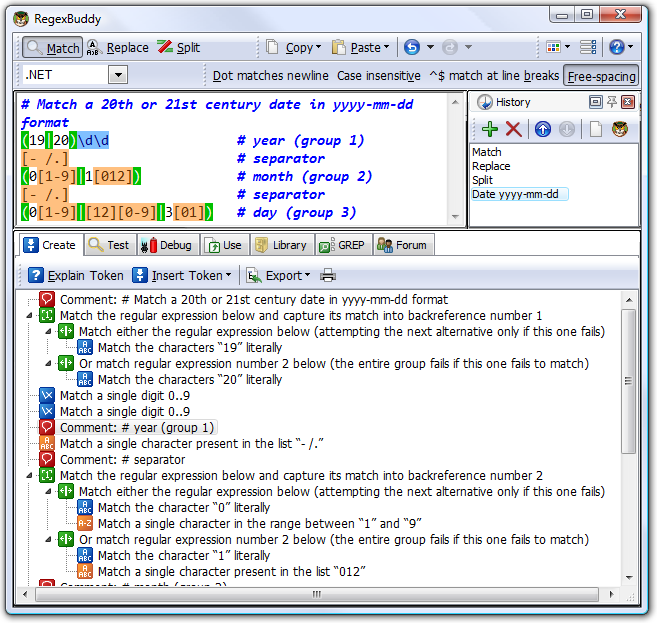This screenshot has width=657, height=623.
Task: Collapse backreference number 2 group node
Action: 29,476
